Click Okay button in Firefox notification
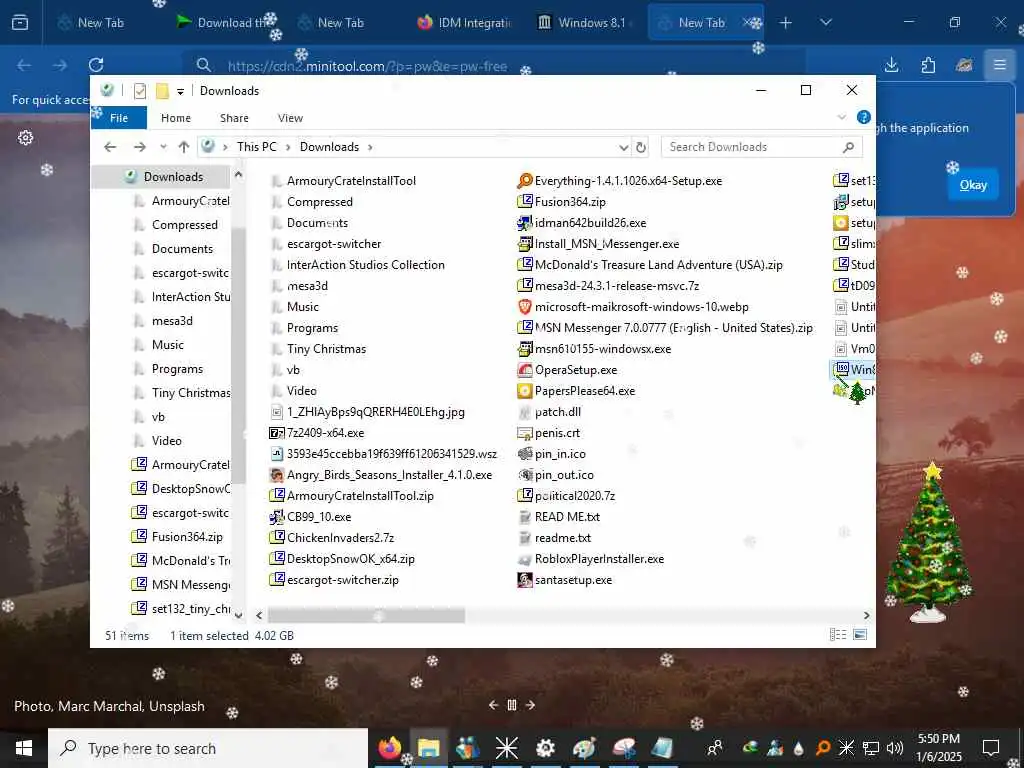 tap(973, 185)
